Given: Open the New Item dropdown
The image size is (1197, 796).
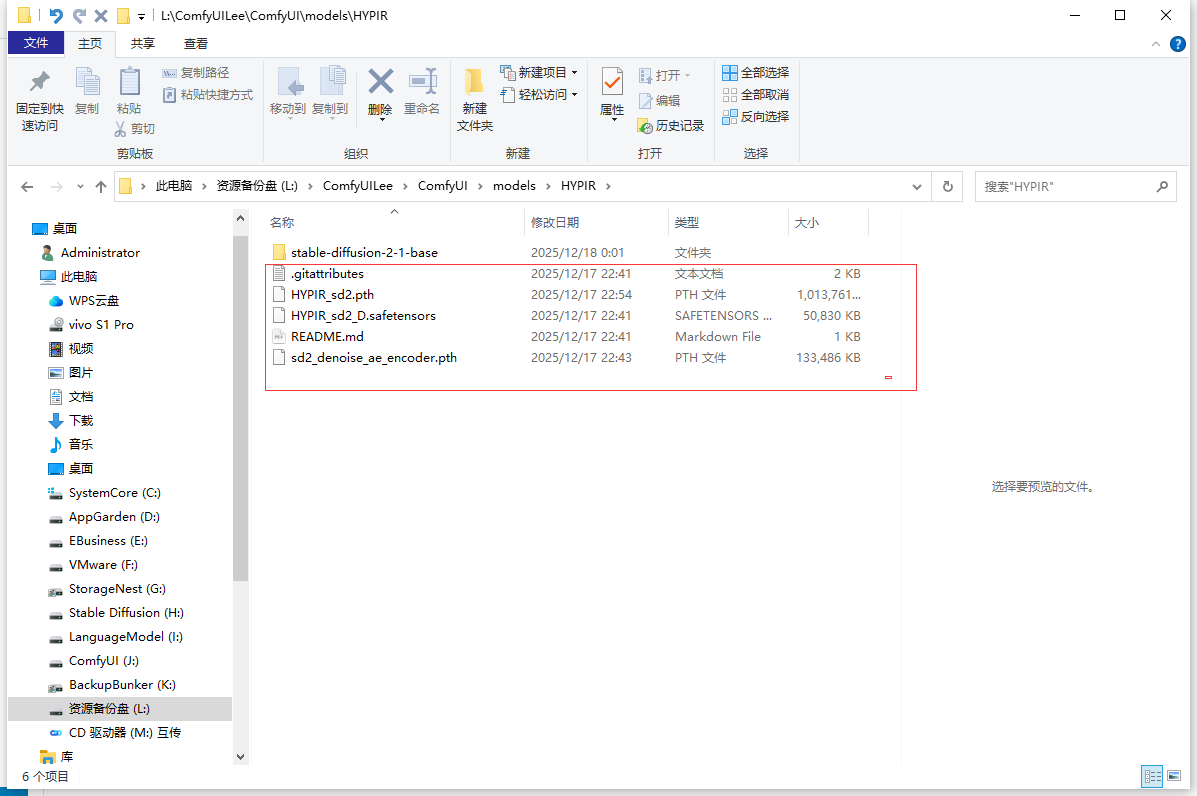Looking at the screenshot, I should point(540,73).
